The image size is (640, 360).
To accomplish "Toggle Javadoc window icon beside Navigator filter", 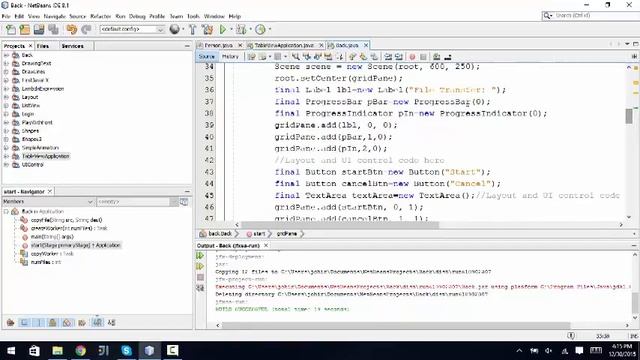I will click(184, 202).
